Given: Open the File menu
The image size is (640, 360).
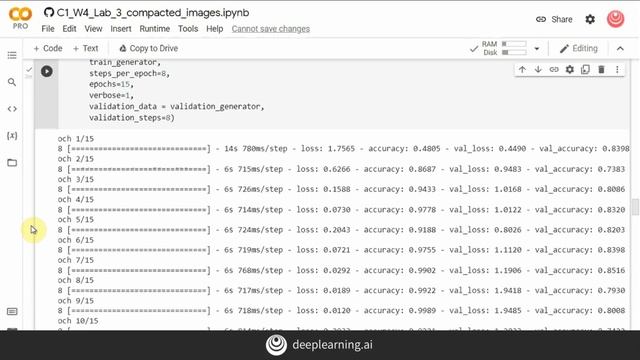Looking at the screenshot, I should [48, 29].
